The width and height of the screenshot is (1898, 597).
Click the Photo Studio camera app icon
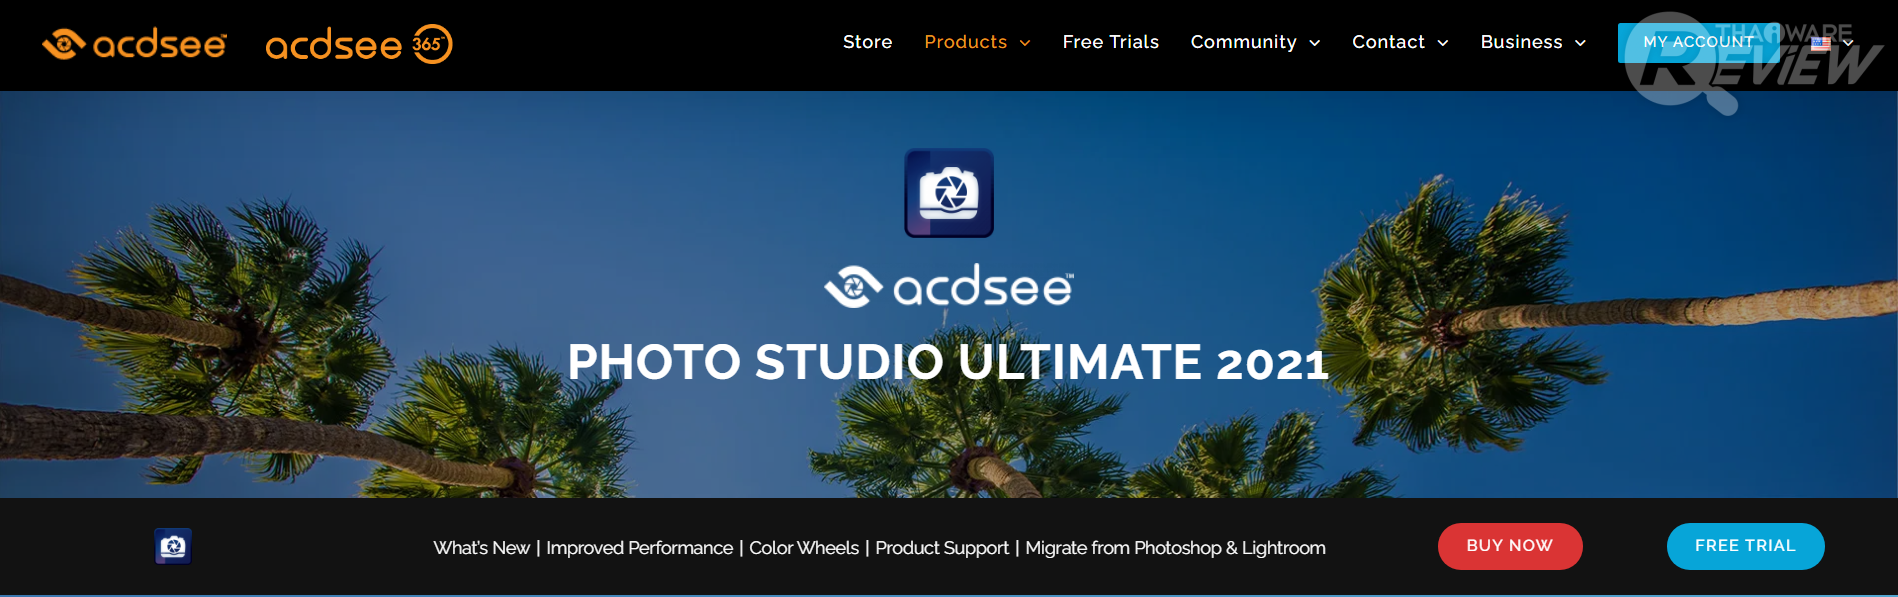click(x=949, y=193)
